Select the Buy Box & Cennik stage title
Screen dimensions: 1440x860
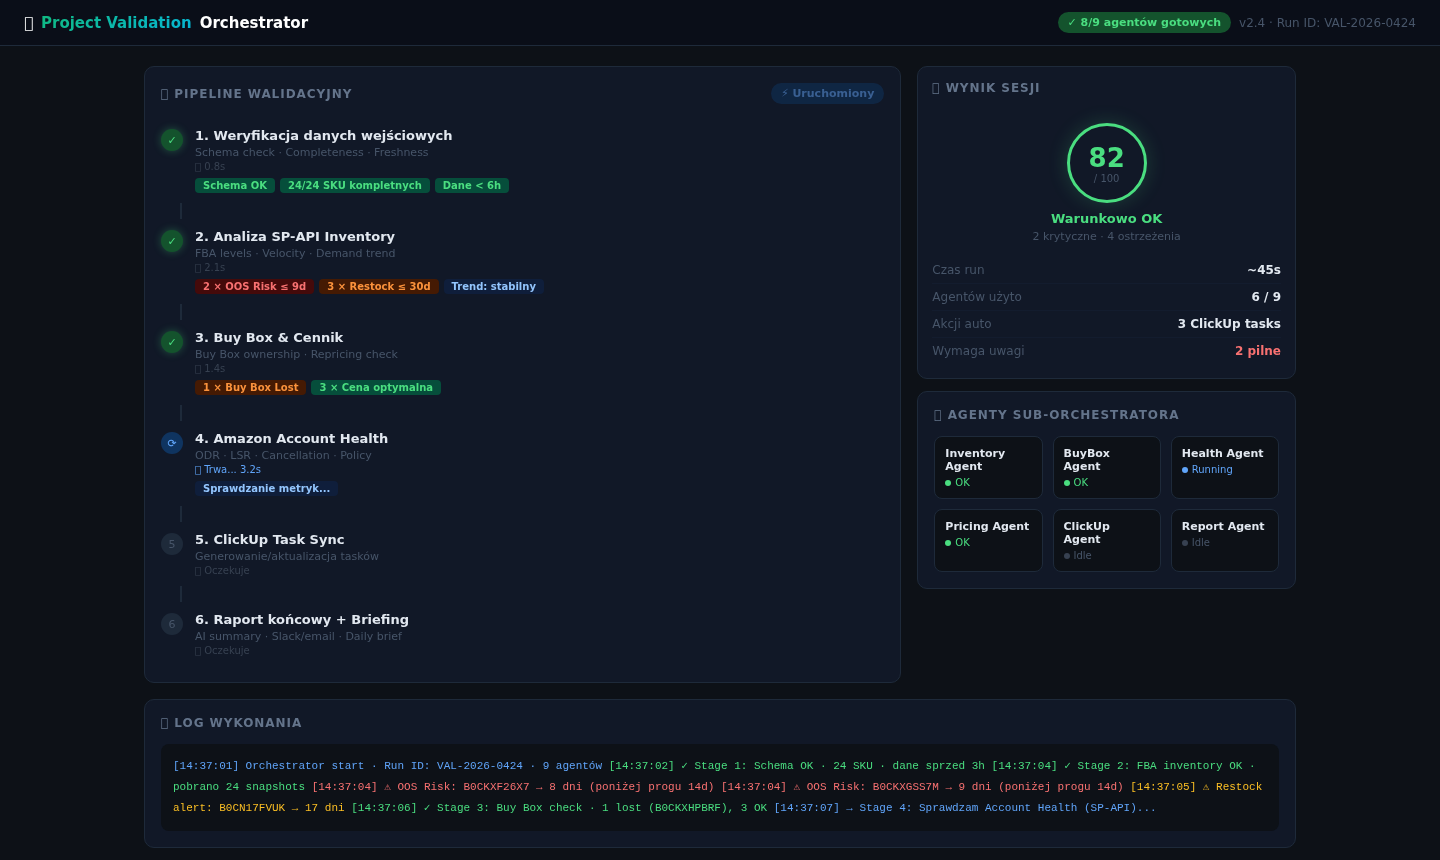[269, 337]
